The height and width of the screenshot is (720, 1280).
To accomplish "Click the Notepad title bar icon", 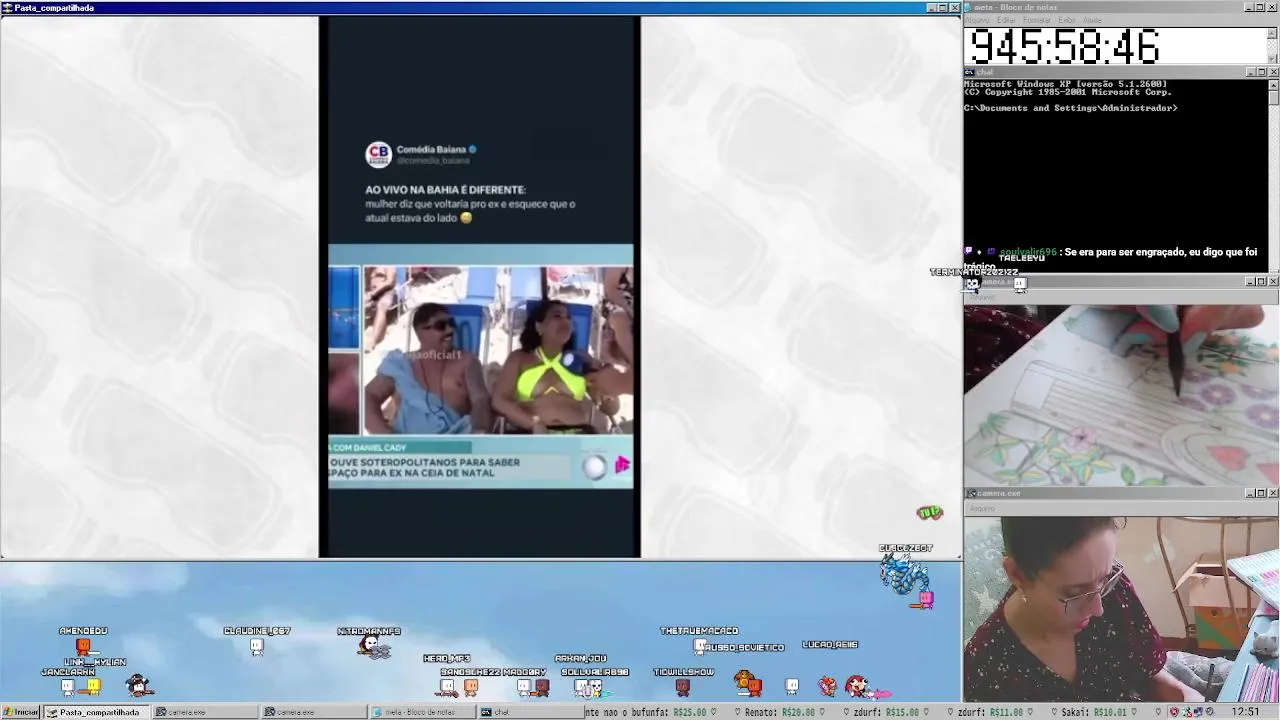I will click(x=969, y=7).
